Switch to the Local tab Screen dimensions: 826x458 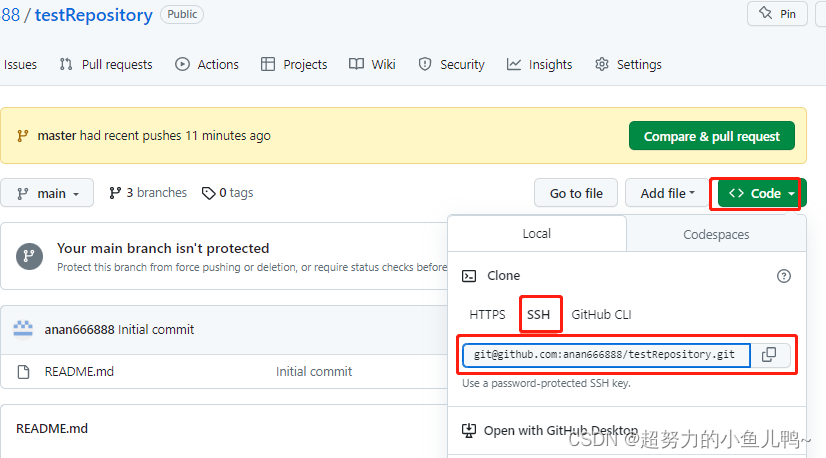click(x=537, y=233)
